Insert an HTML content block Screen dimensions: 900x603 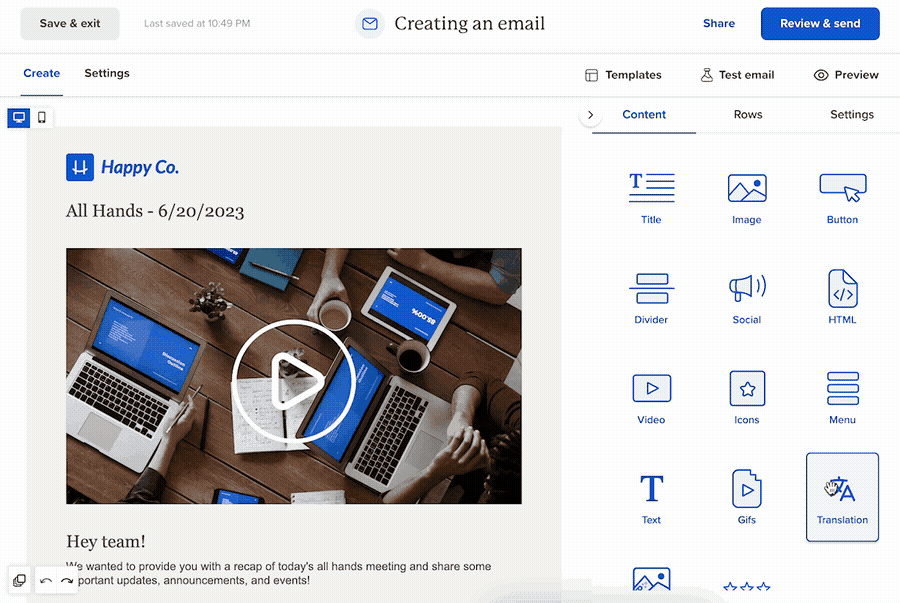tap(842, 298)
